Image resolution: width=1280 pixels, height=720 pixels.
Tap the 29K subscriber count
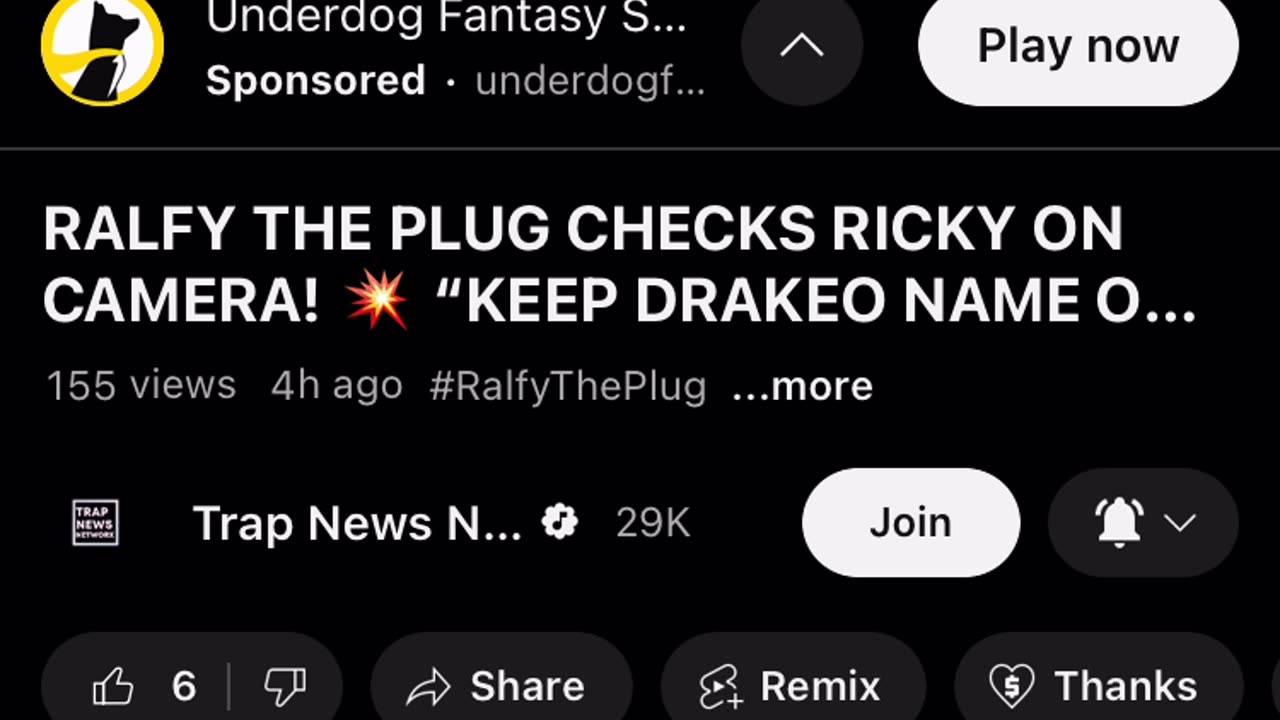coord(653,522)
